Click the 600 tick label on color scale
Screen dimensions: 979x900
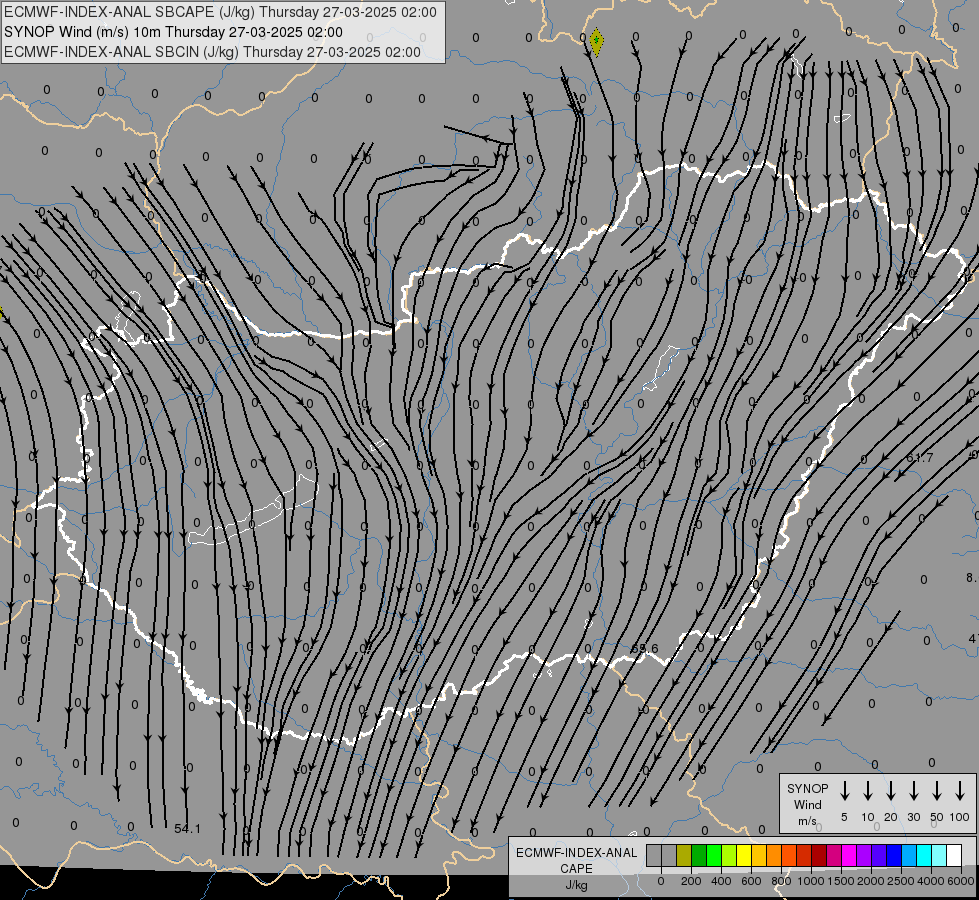tap(751, 881)
